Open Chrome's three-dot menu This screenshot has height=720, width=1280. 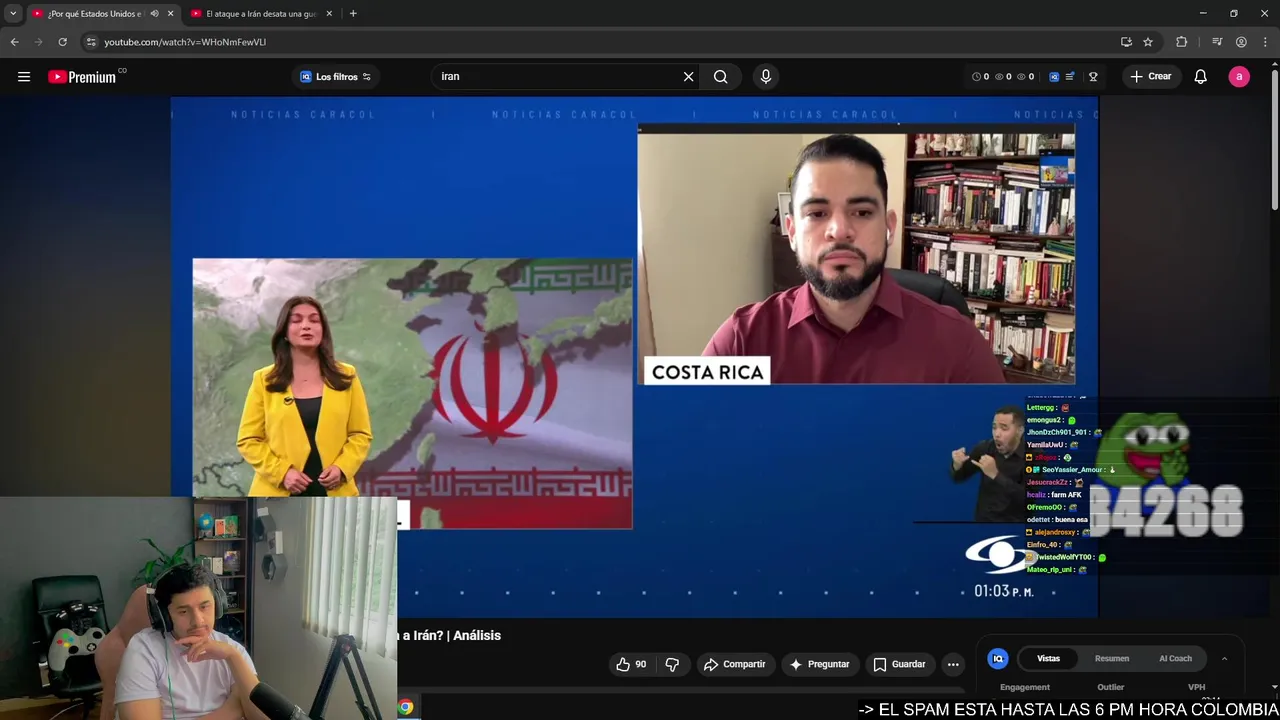point(1265,42)
